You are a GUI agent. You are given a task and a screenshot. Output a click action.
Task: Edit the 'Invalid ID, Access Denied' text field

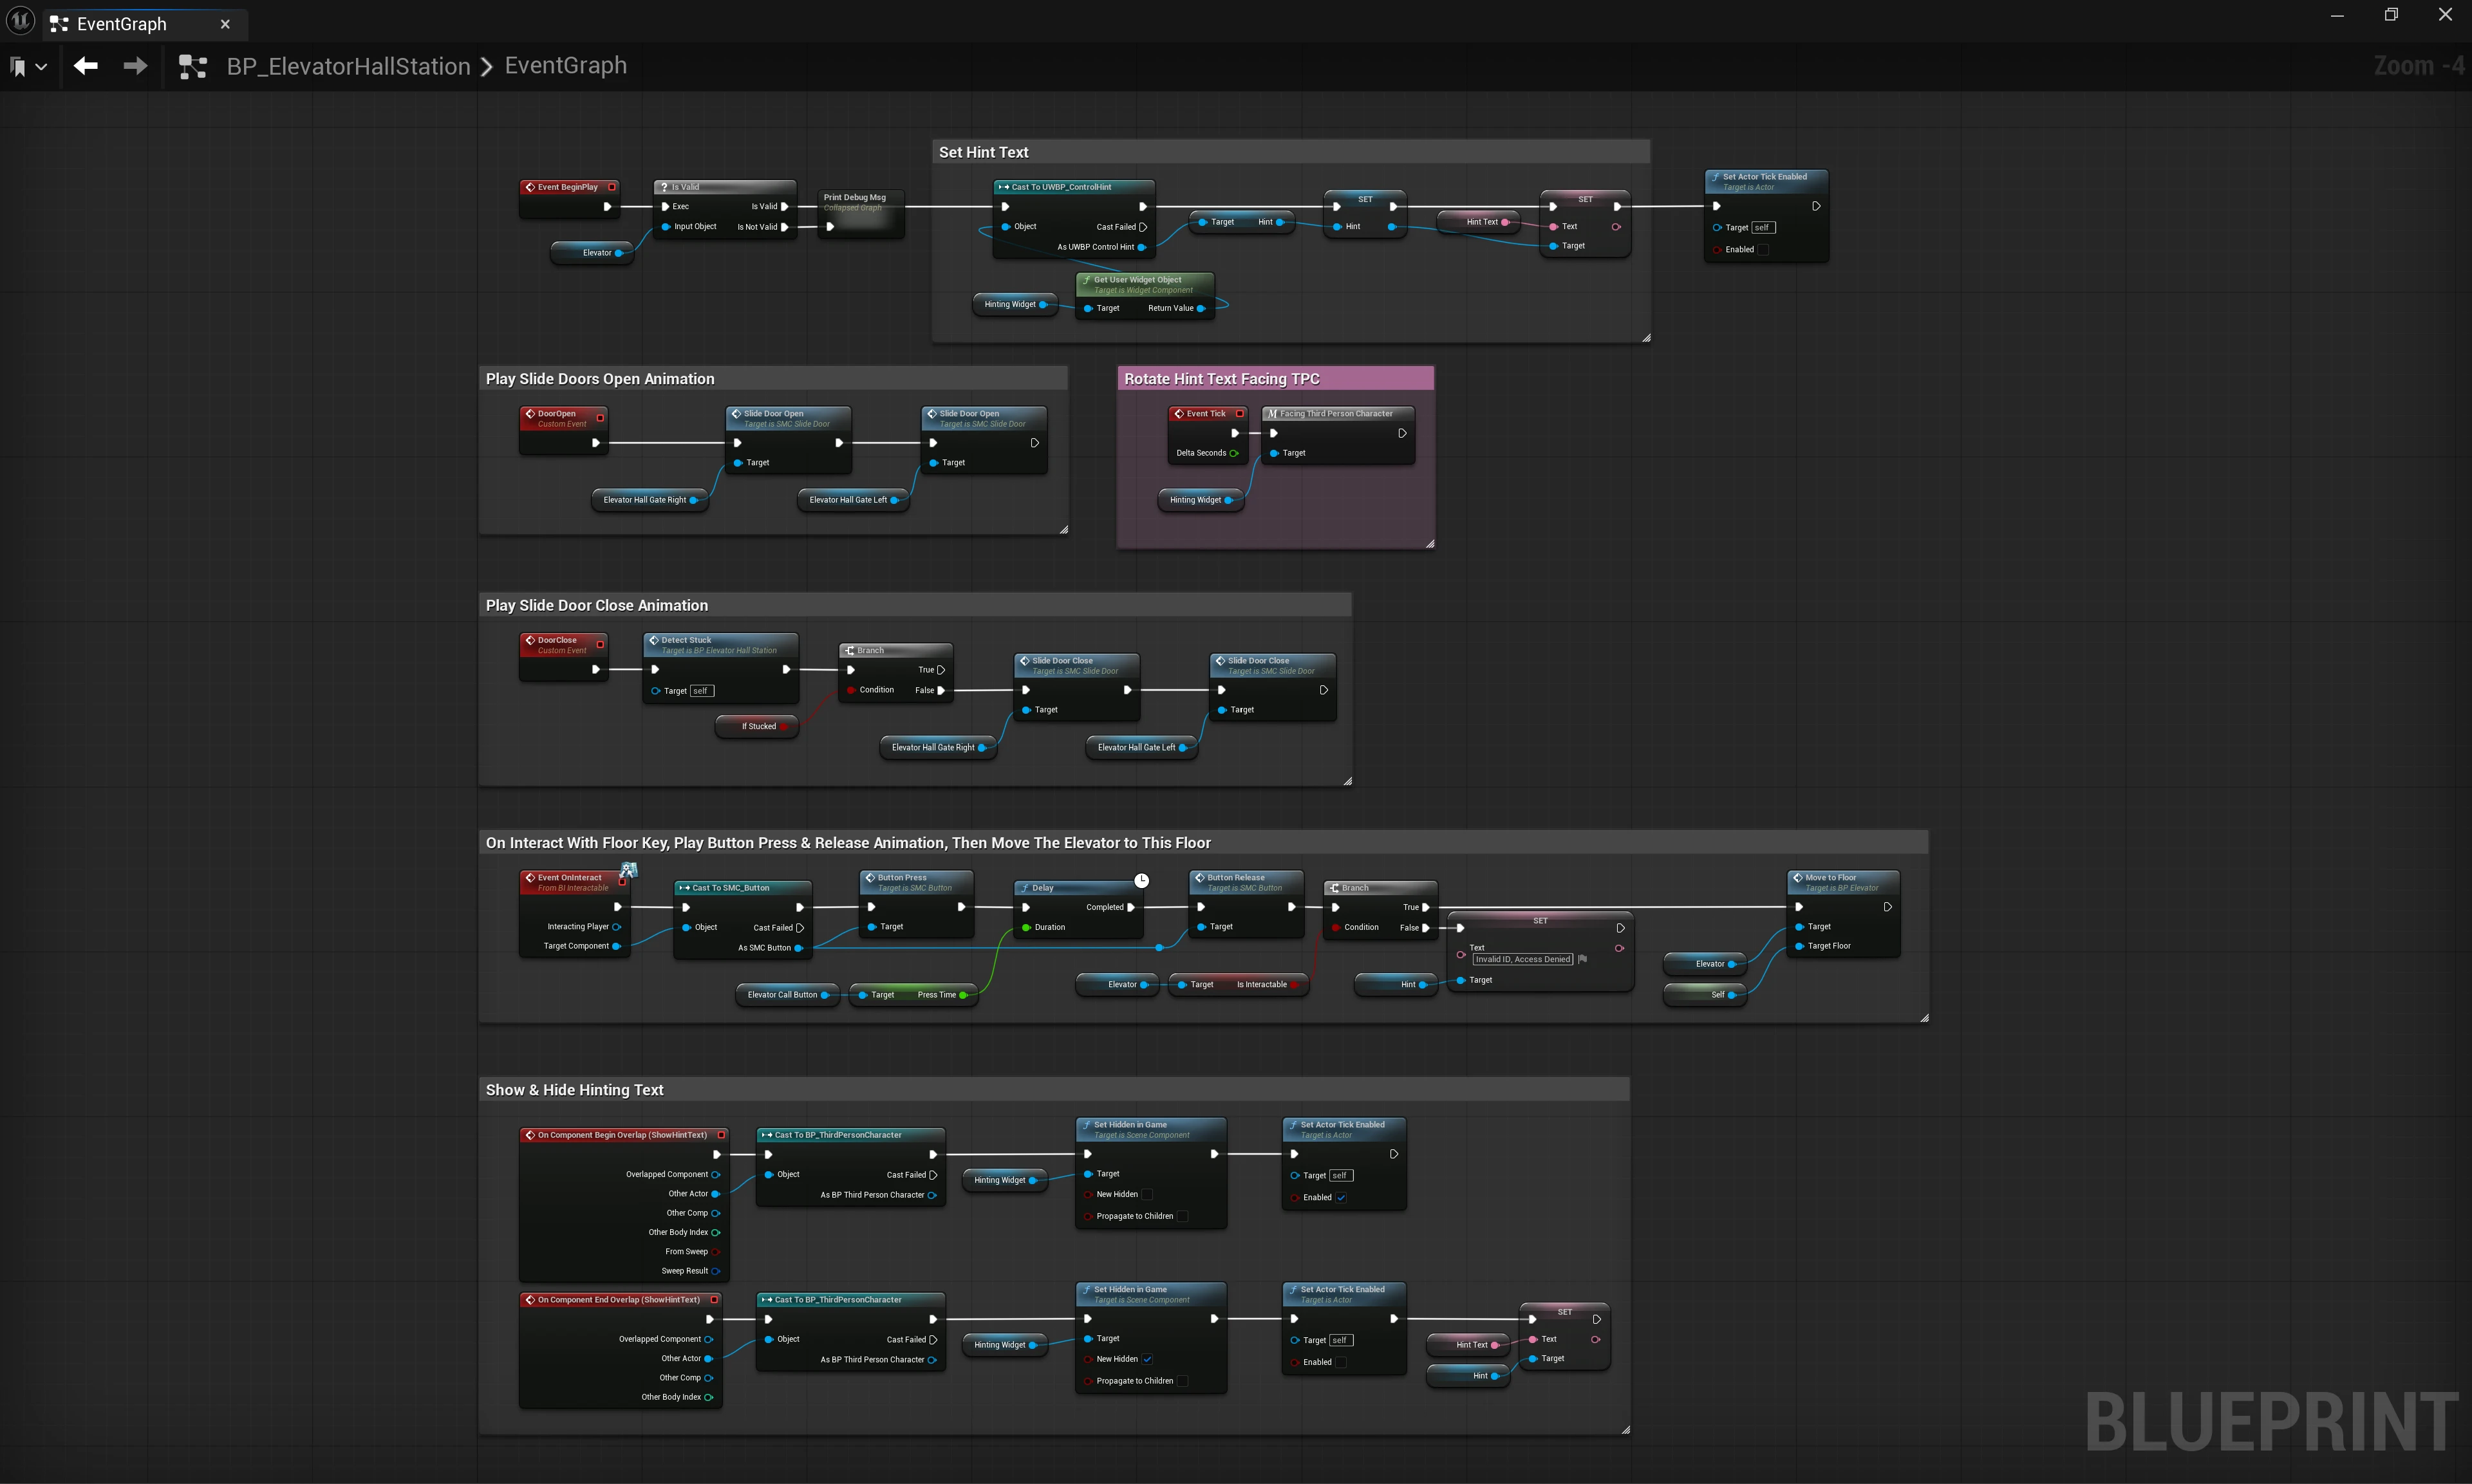coord(1522,959)
